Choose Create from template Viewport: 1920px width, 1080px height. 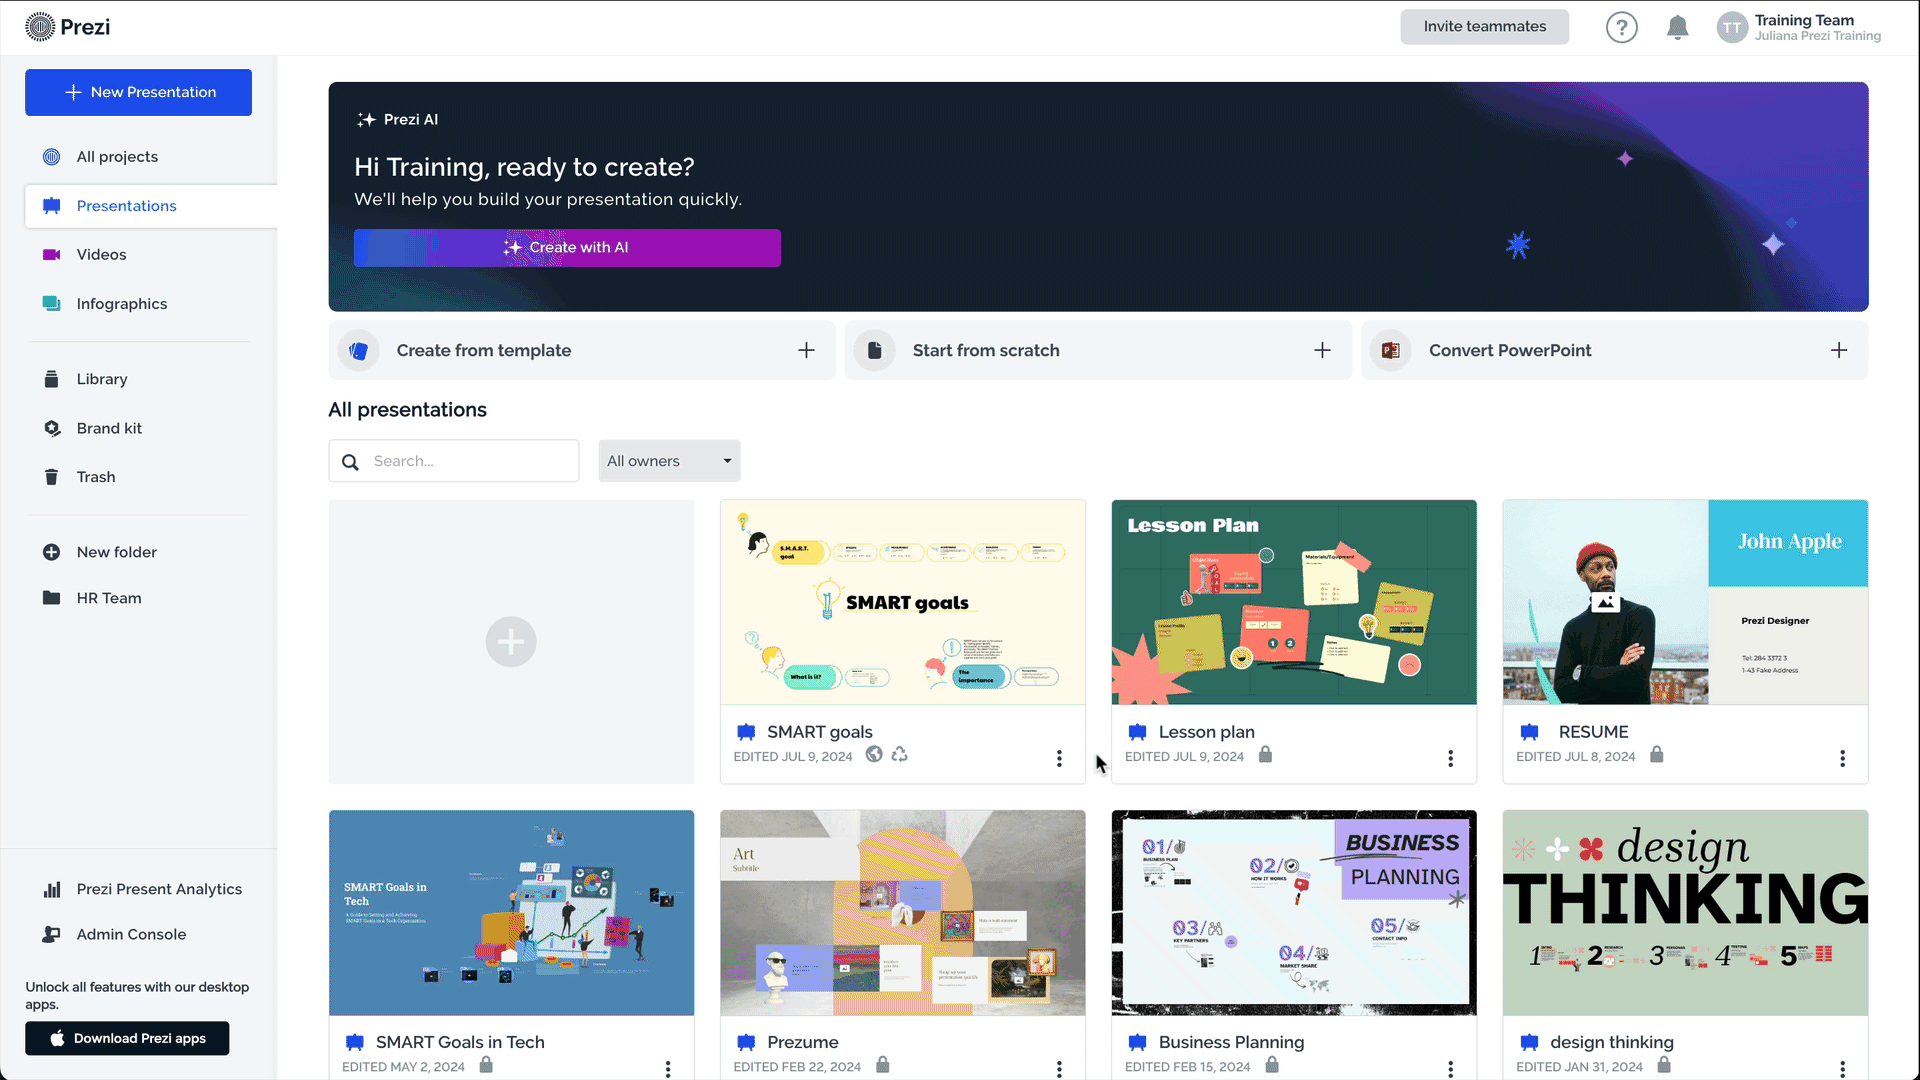coord(582,350)
